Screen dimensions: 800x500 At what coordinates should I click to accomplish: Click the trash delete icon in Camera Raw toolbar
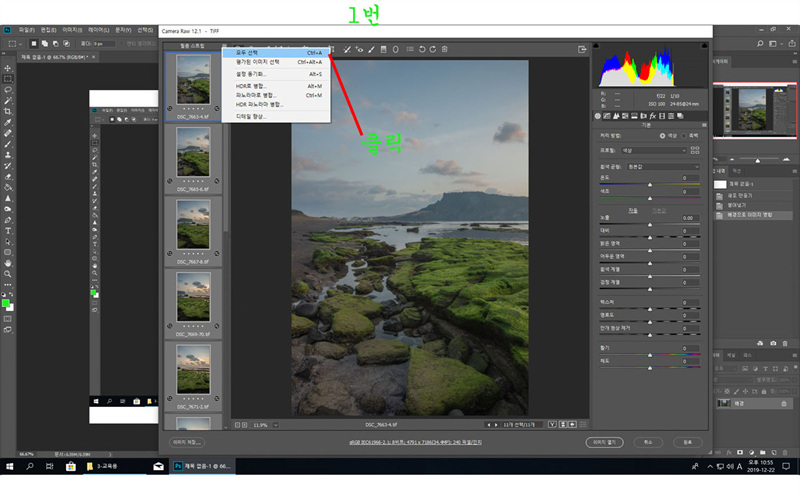pos(444,49)
